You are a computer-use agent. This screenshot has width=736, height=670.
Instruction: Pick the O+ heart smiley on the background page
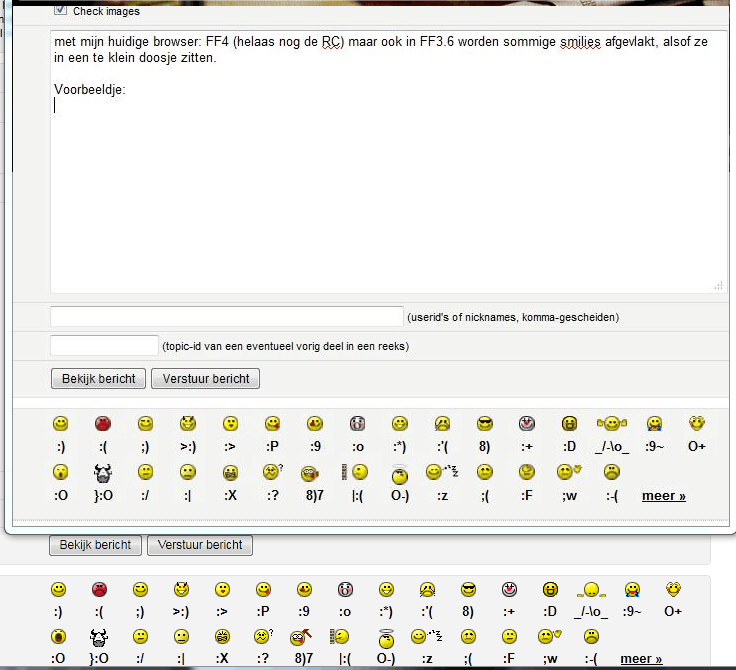[673, 589]
